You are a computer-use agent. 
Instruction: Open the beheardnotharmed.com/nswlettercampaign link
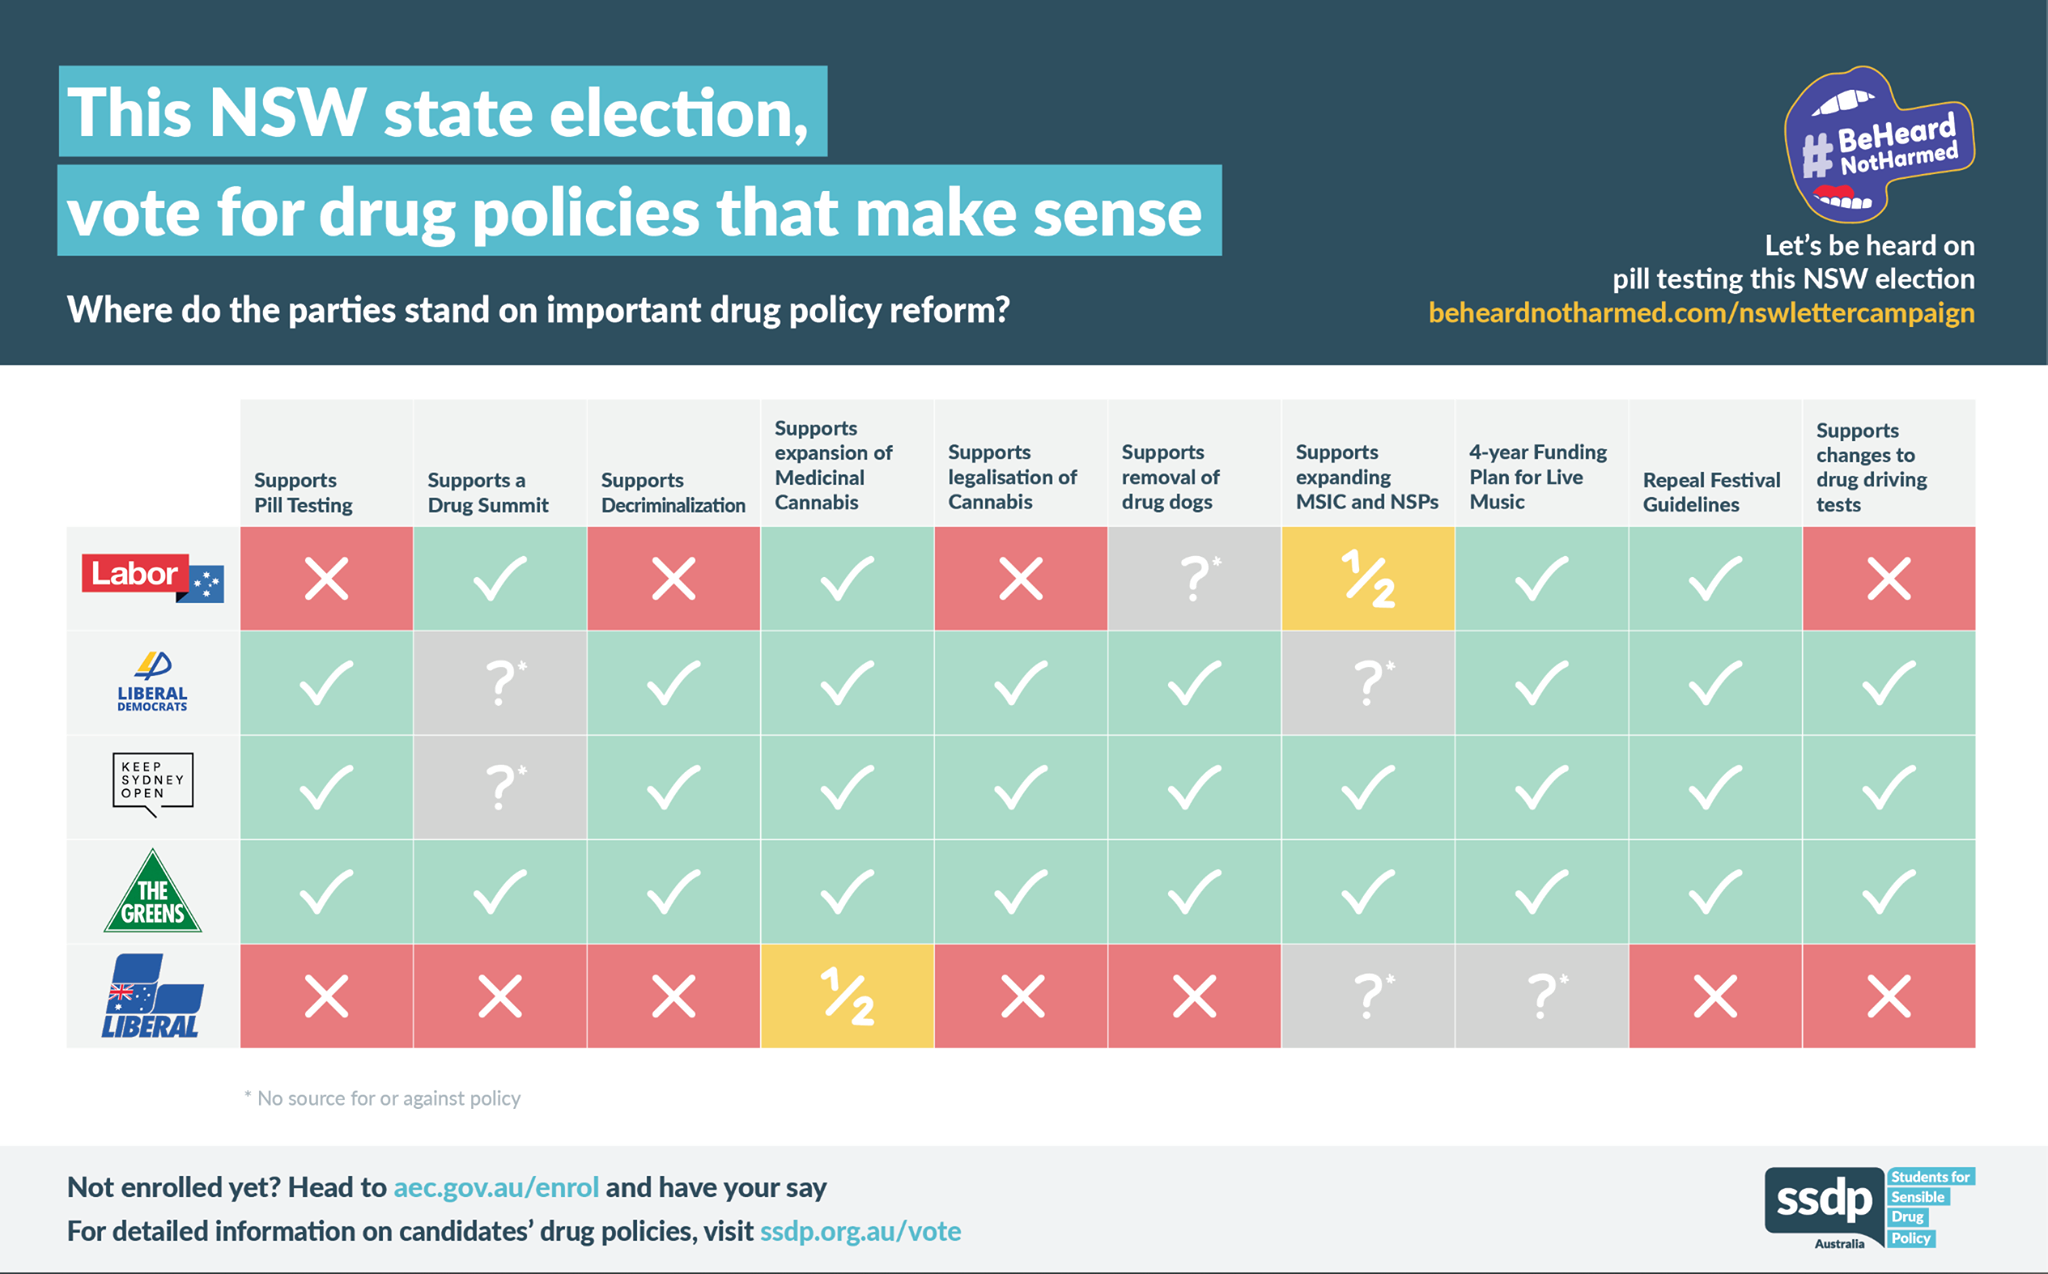click(1700, 313)
